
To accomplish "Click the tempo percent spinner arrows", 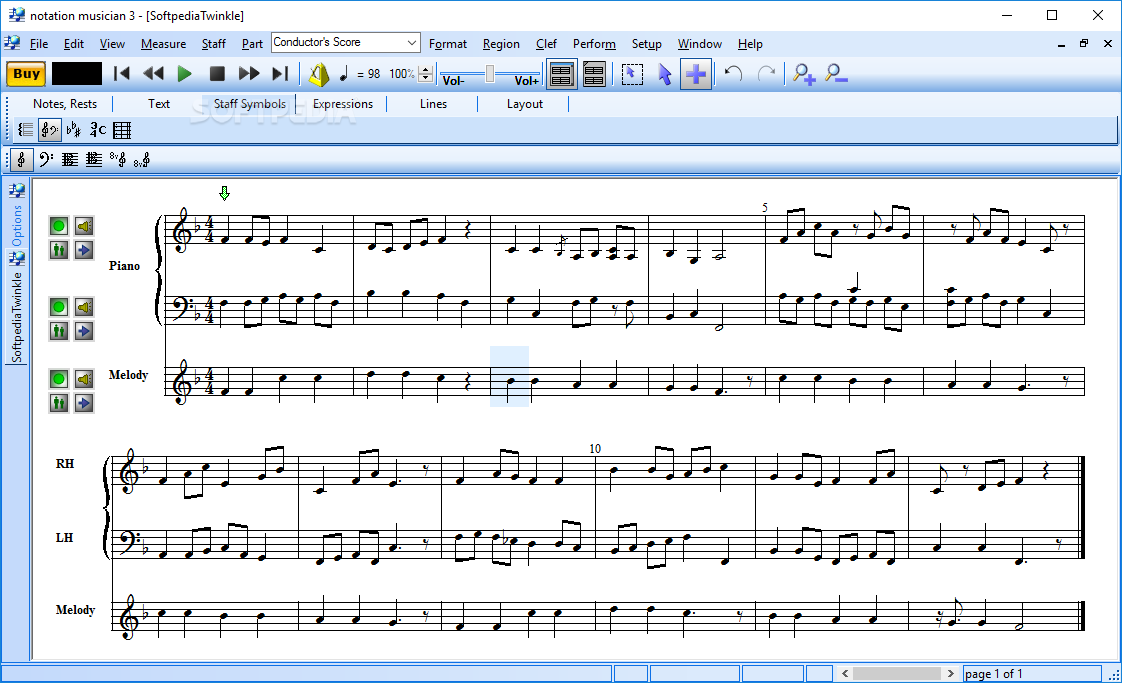I will (x=426, y=74).
